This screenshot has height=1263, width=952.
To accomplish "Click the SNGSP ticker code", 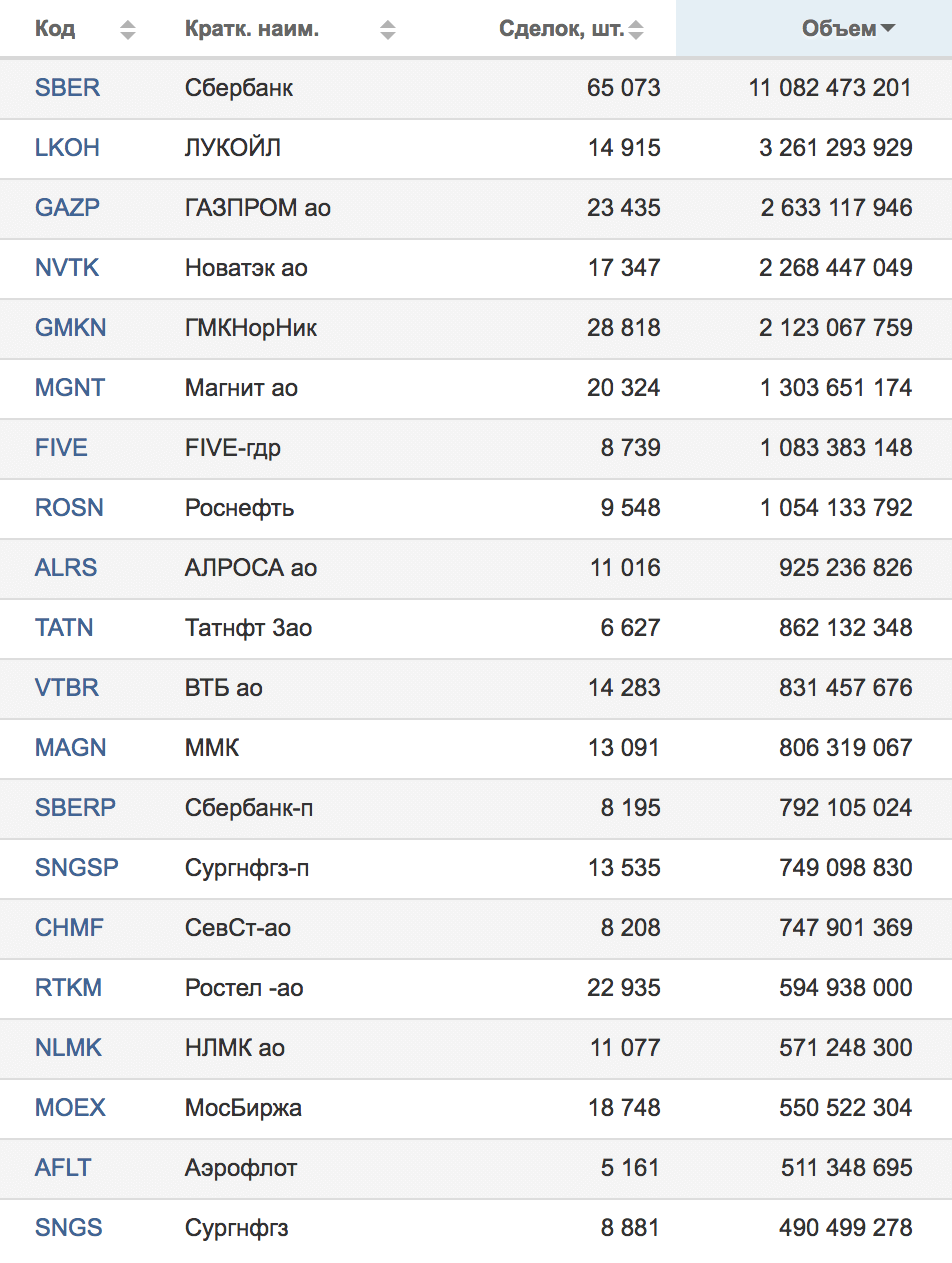I will pos(77,868).
